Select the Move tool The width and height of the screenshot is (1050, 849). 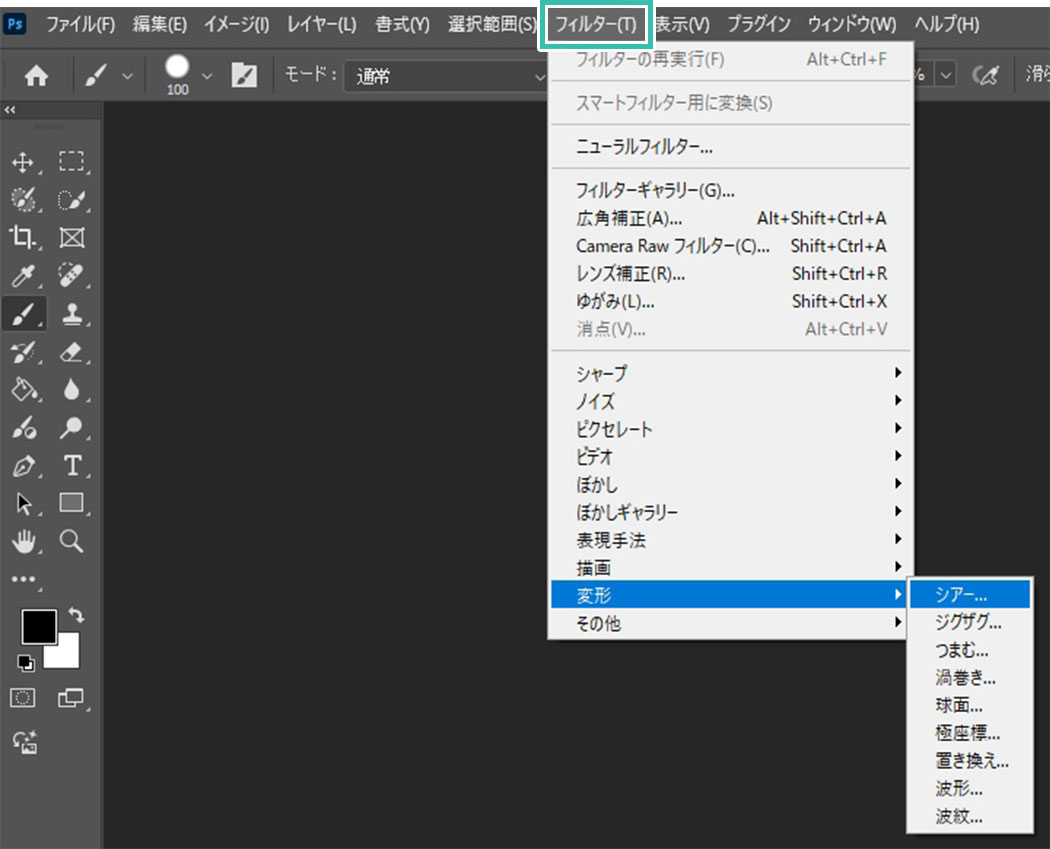click(x=23, y=162)
